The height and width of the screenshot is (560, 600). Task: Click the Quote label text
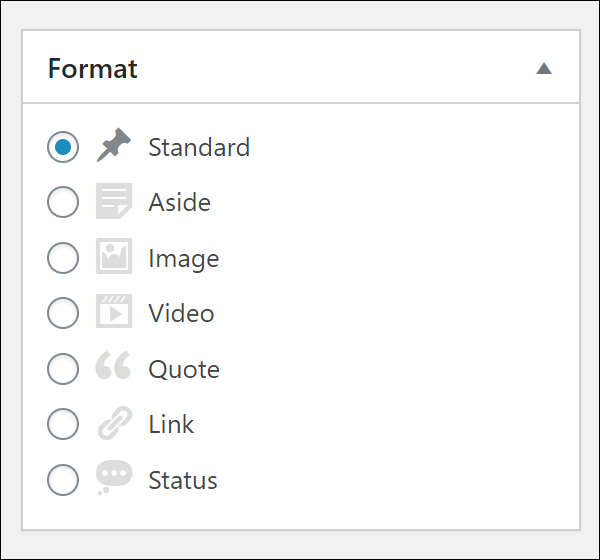tap(184, 369)
